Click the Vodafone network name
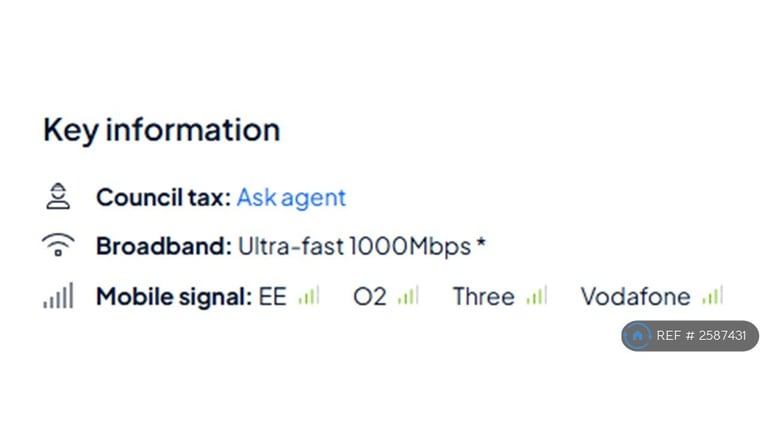The width and height of the screenshot is (768, 432). pos(635,296)
